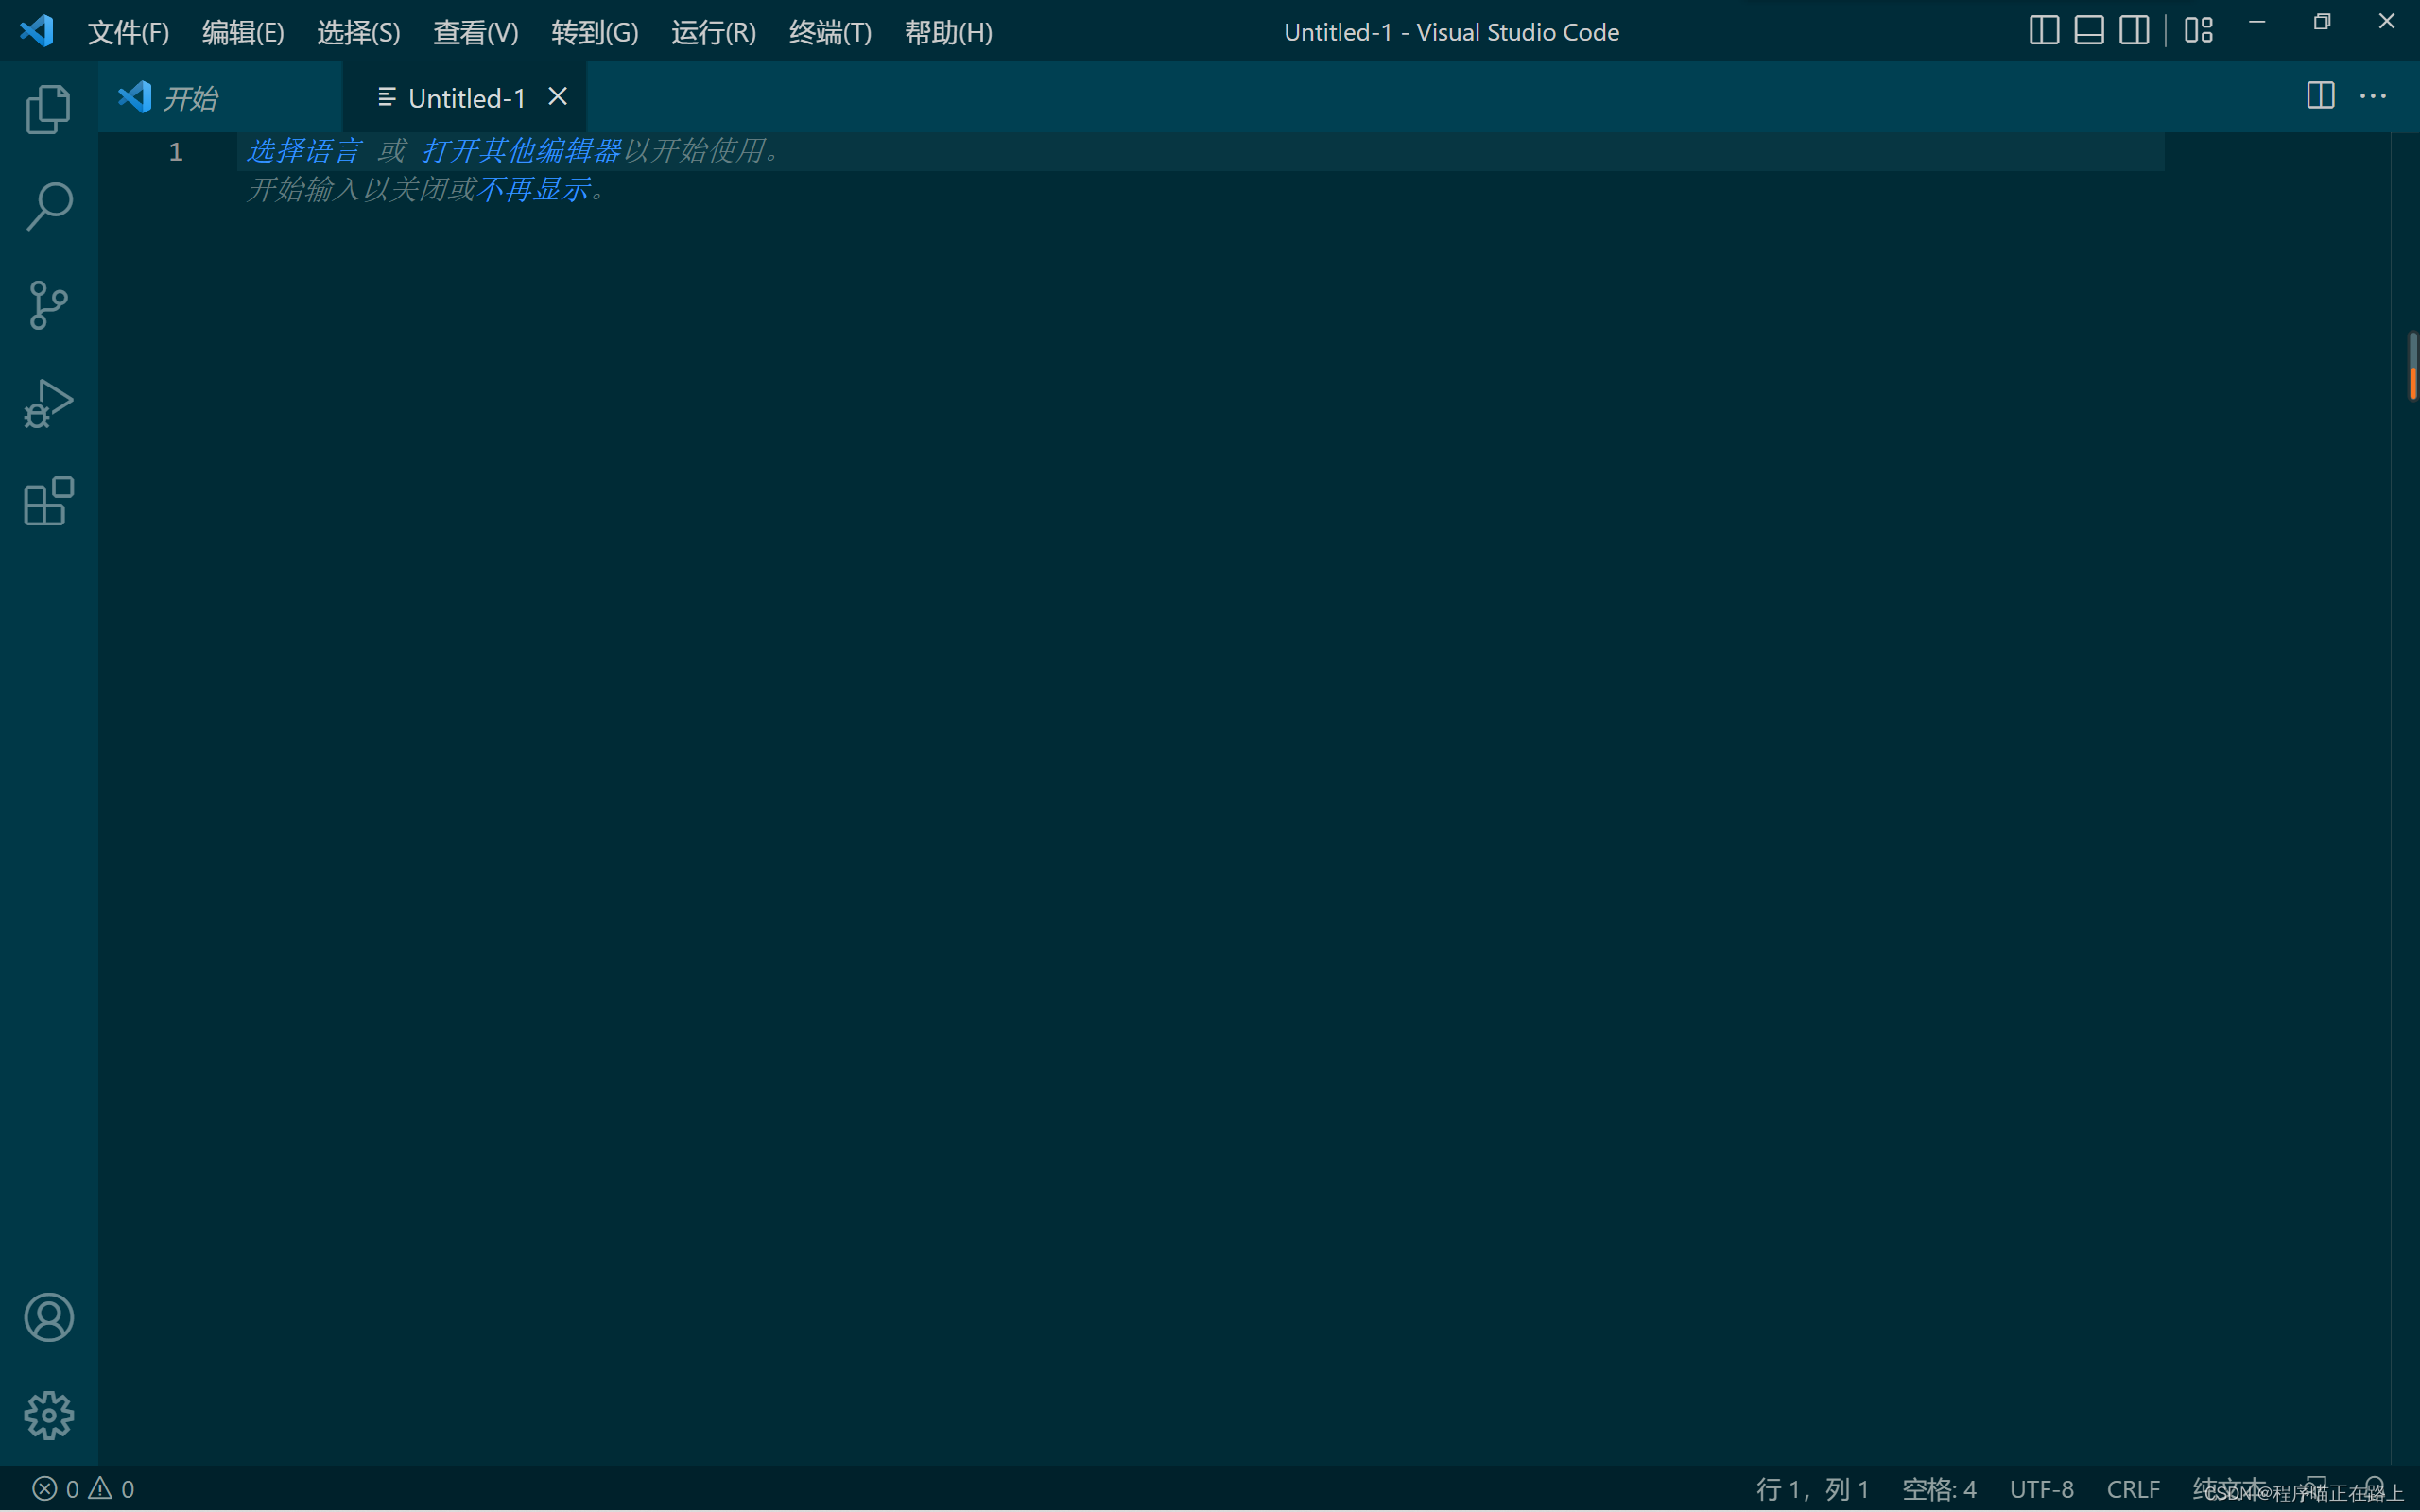Open the 编辑(E) menu
This screenshot has height=1512, width=2420.
(243, 32)
